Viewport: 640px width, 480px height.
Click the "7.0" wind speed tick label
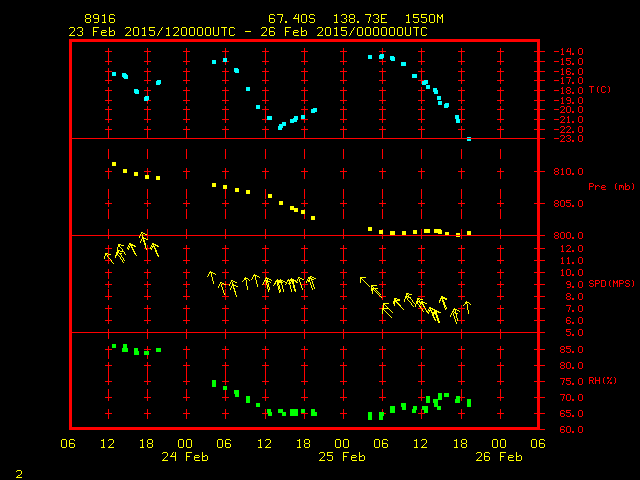(x=574, y=309)
